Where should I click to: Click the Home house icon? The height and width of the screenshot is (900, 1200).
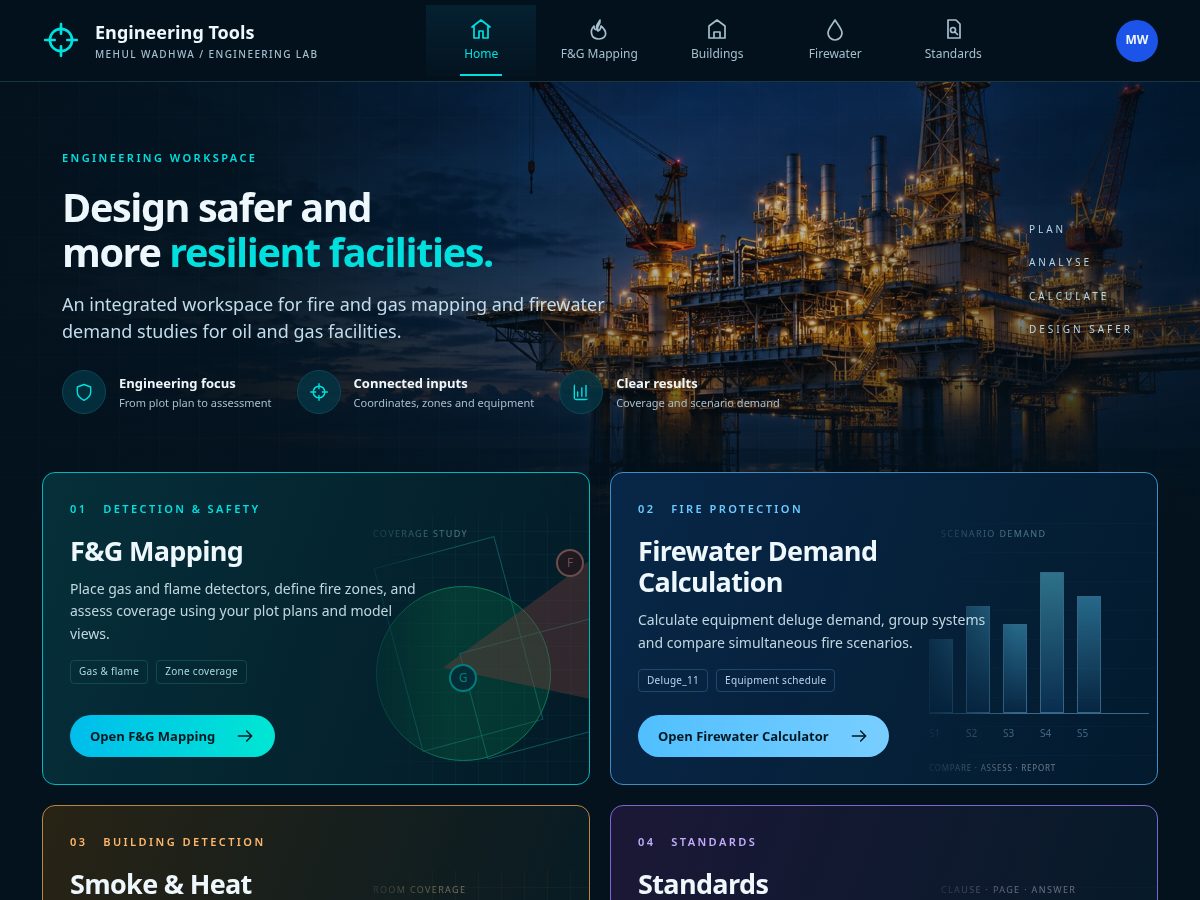481,29
